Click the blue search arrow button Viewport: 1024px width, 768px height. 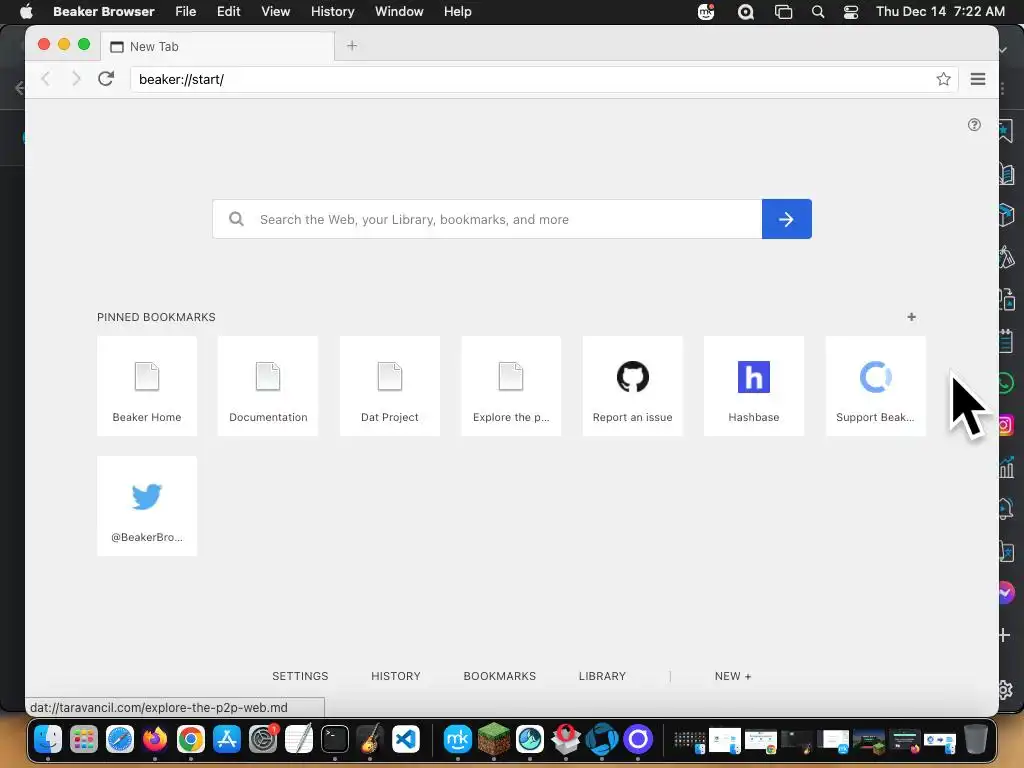pyautogui.click(x=786, y=219)
